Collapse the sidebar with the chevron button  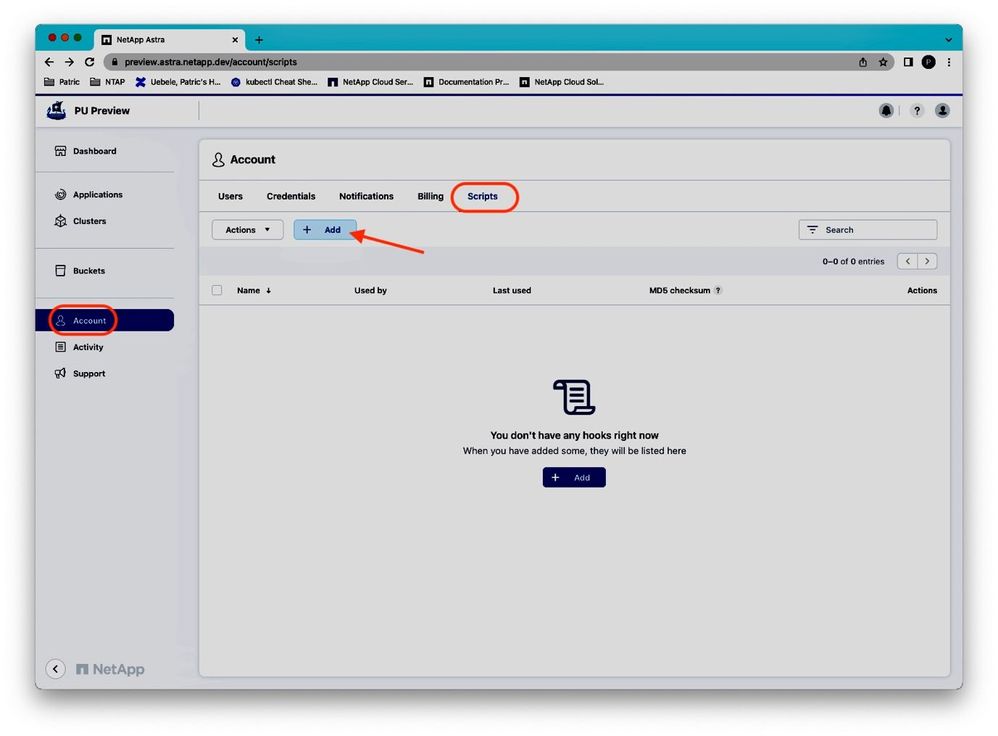[x=55, y=669]
